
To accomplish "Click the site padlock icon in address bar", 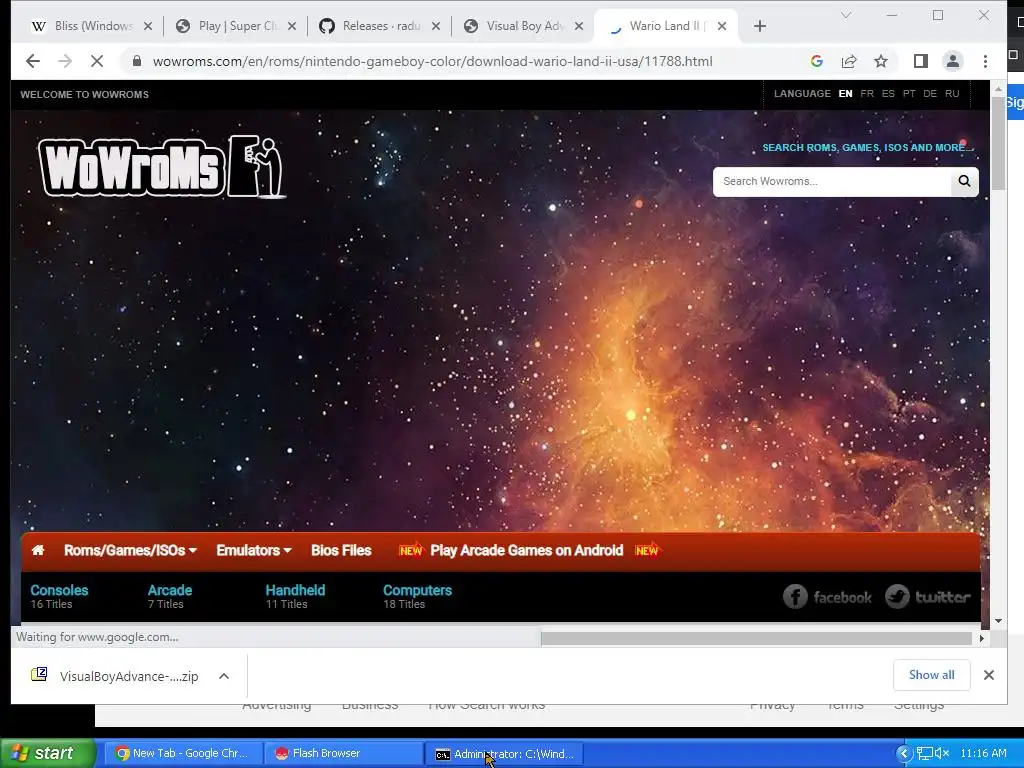I will [136, 61].
